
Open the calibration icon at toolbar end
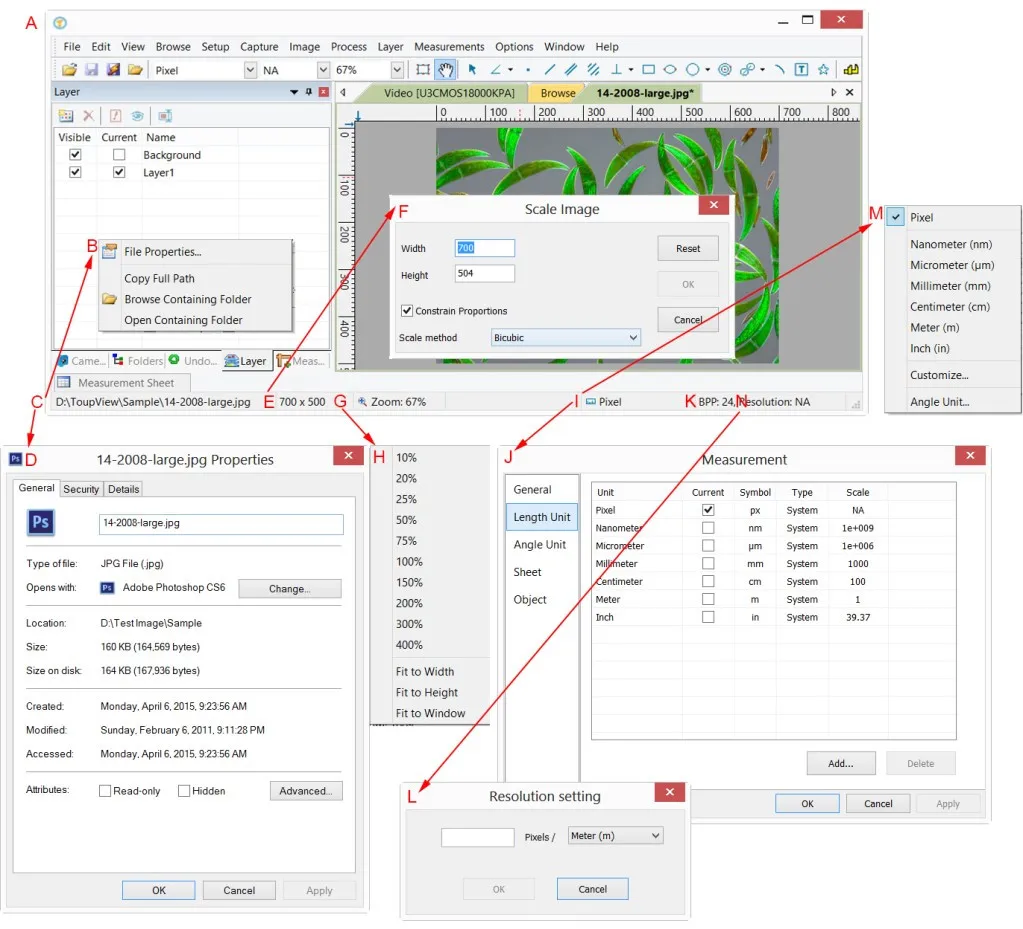[x=851, y=70]
